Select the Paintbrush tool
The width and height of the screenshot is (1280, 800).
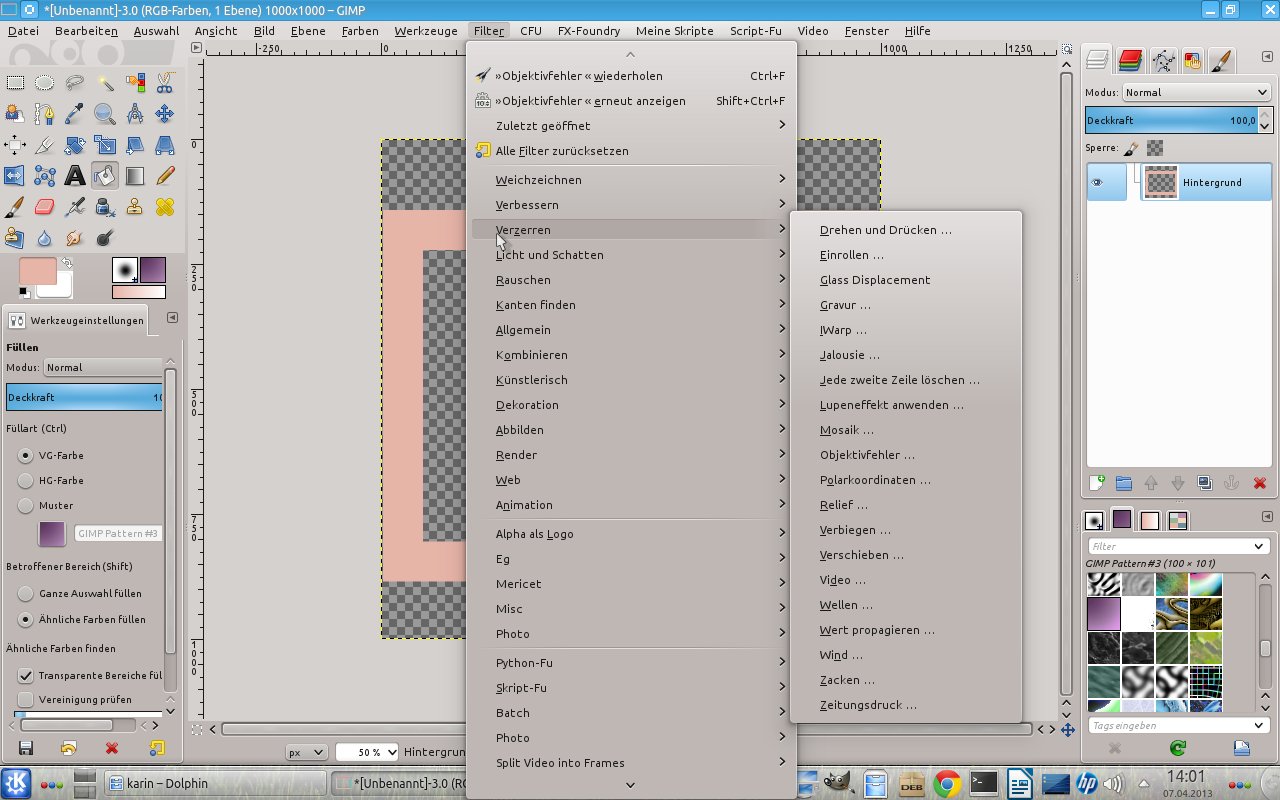pos(15,207)
